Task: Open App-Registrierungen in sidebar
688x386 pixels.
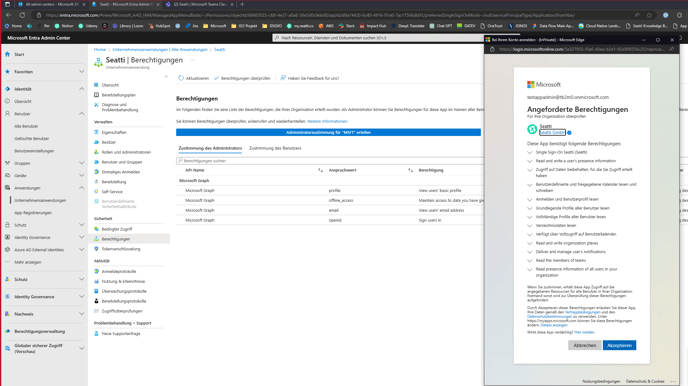Action: point(33,213)
